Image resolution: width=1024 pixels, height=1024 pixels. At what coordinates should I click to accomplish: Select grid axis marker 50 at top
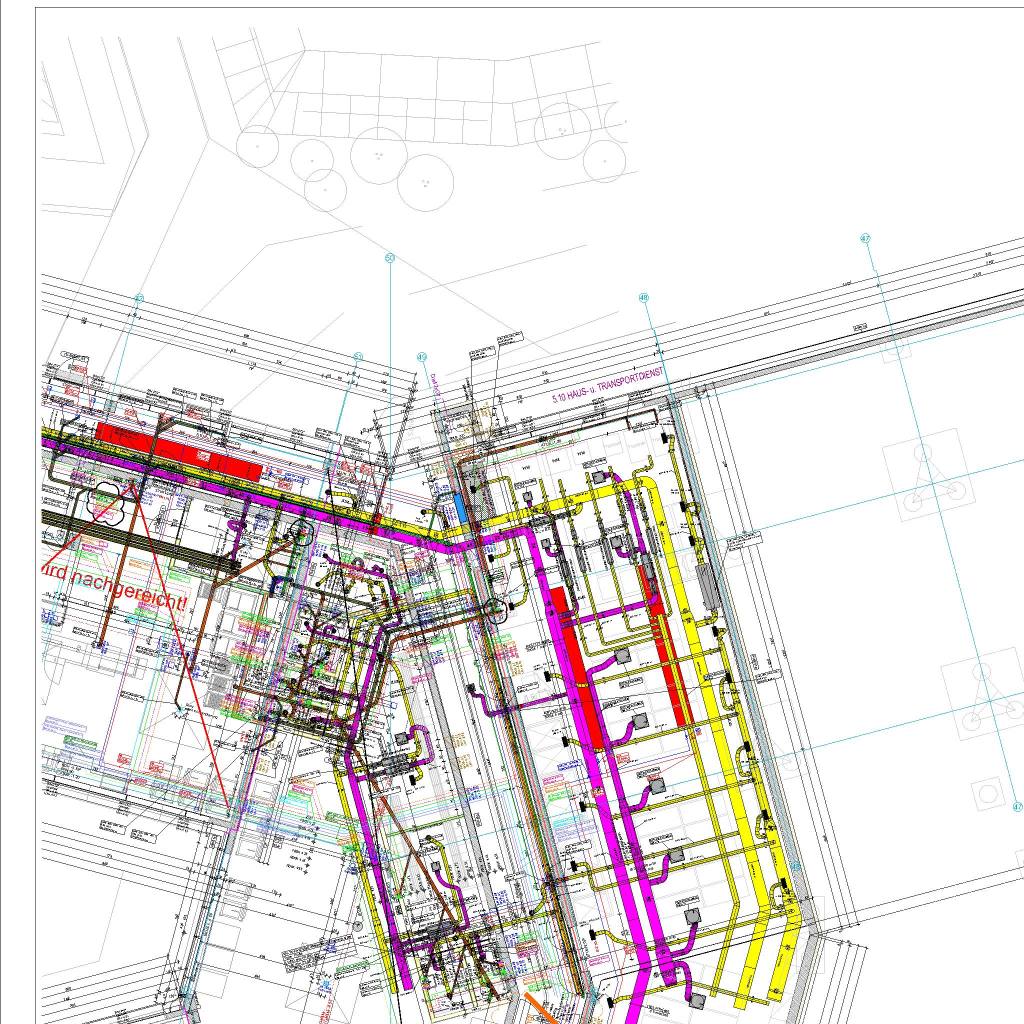[390, 258]
